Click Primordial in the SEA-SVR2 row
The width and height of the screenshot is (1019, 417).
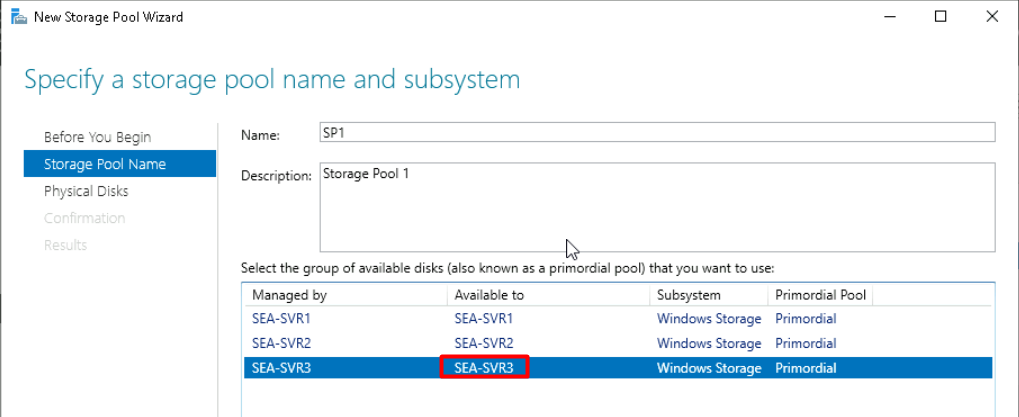tap(806, 343)
